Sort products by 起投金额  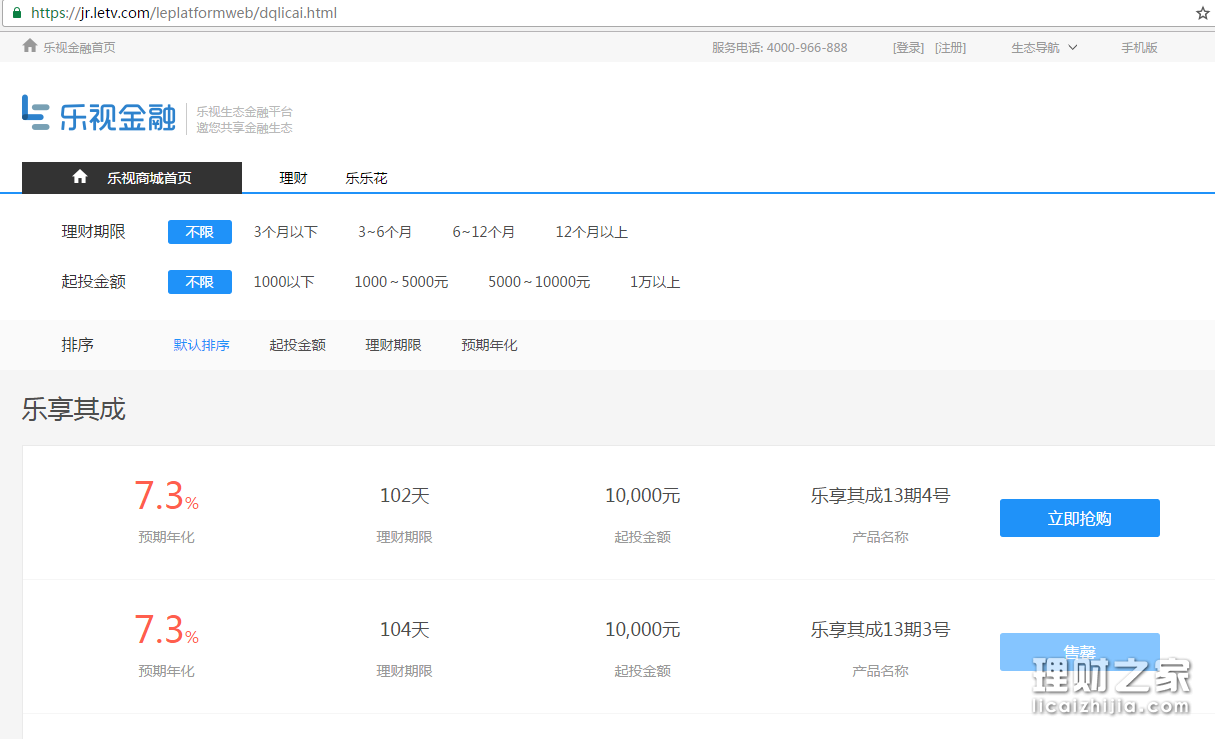297,345
